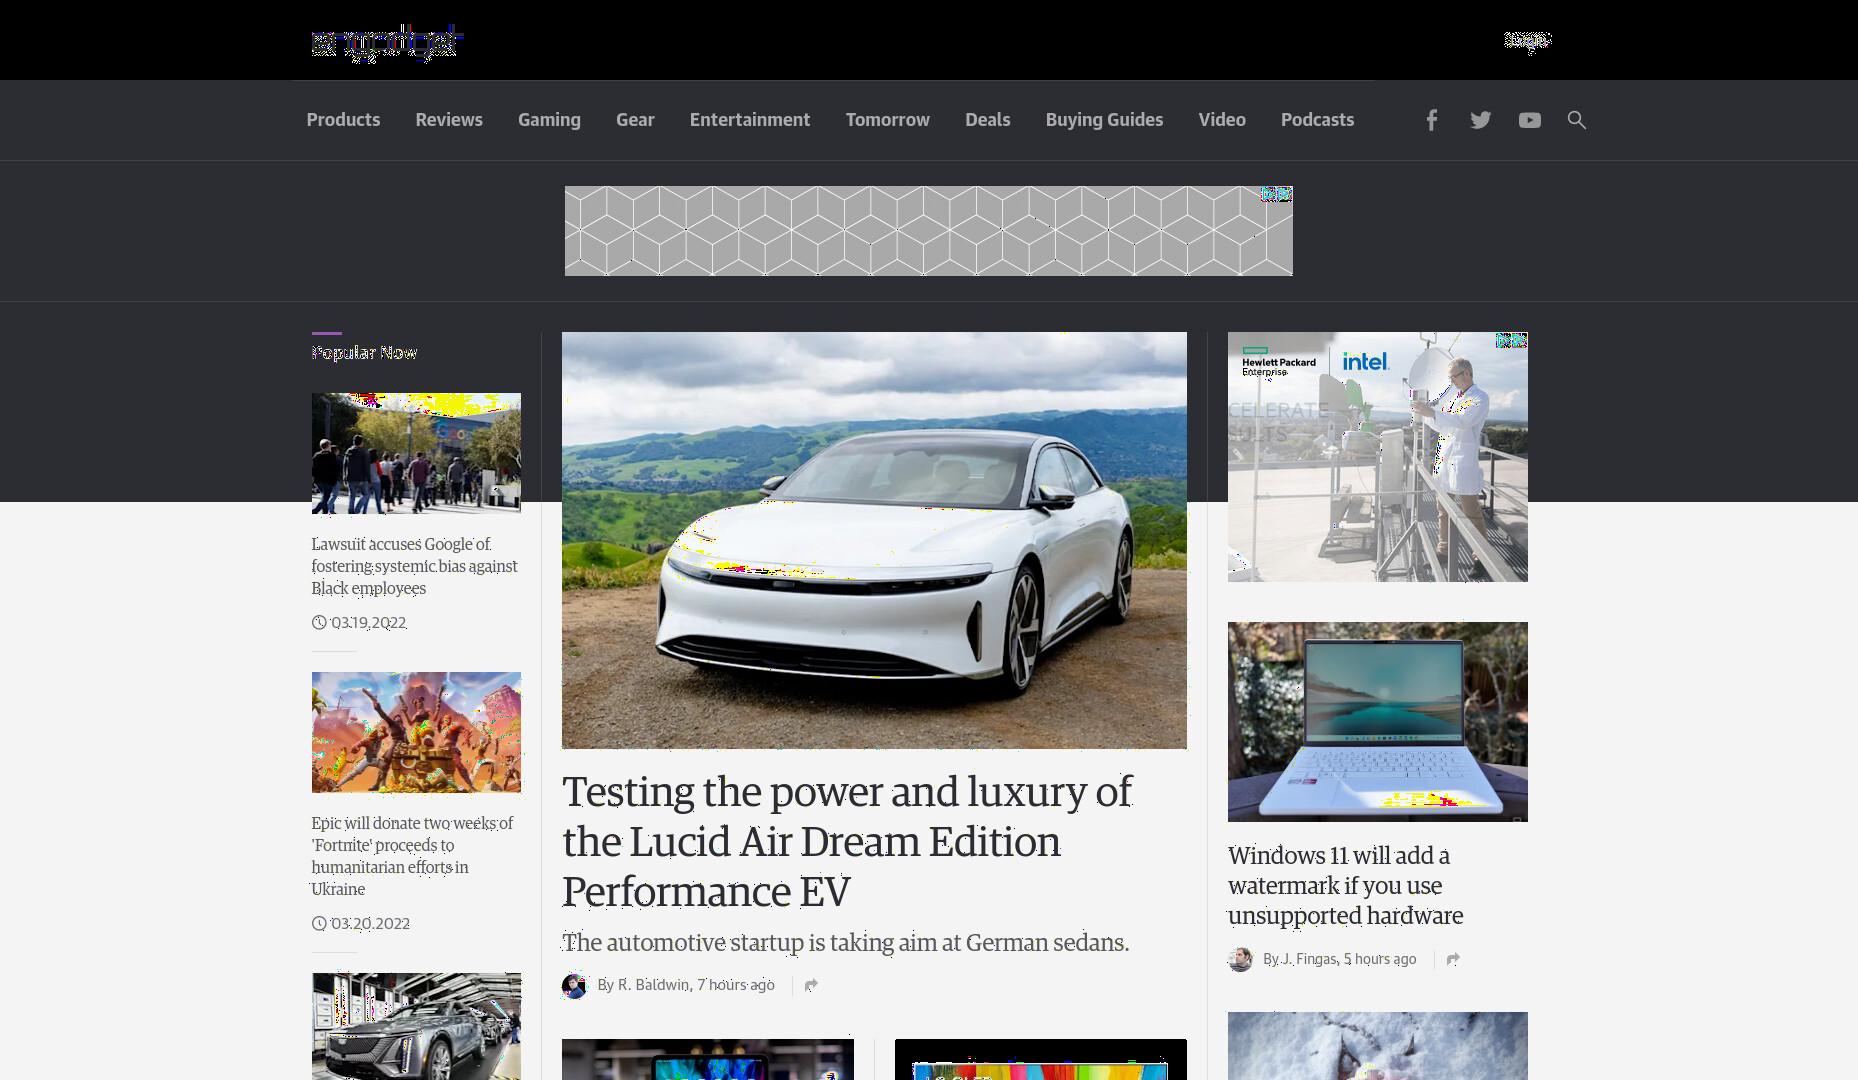Open Lucid Air Dream Edition headline

[847, 841]
